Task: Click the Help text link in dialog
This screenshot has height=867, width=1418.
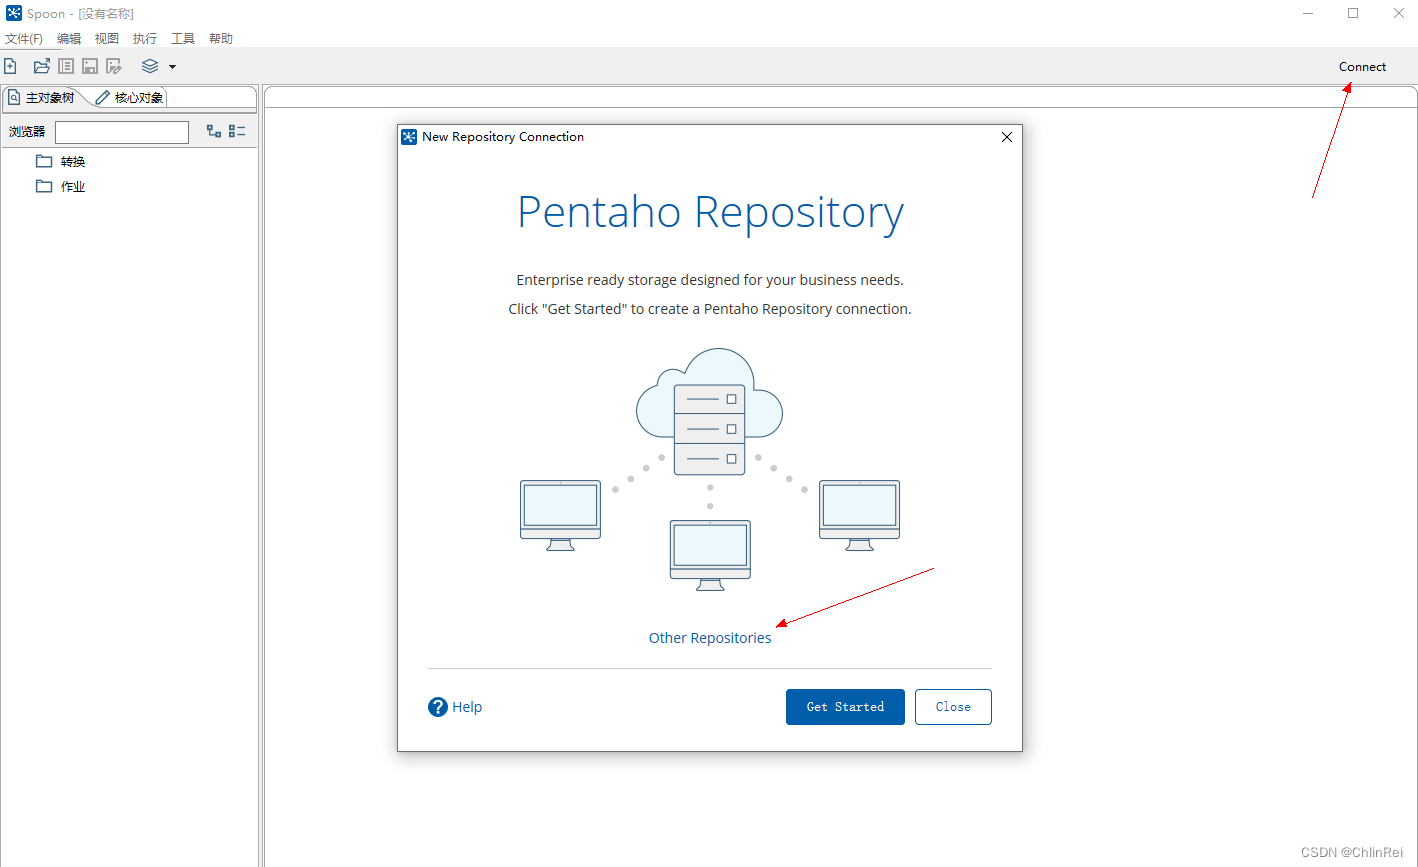Action: [x=467, y=707]
